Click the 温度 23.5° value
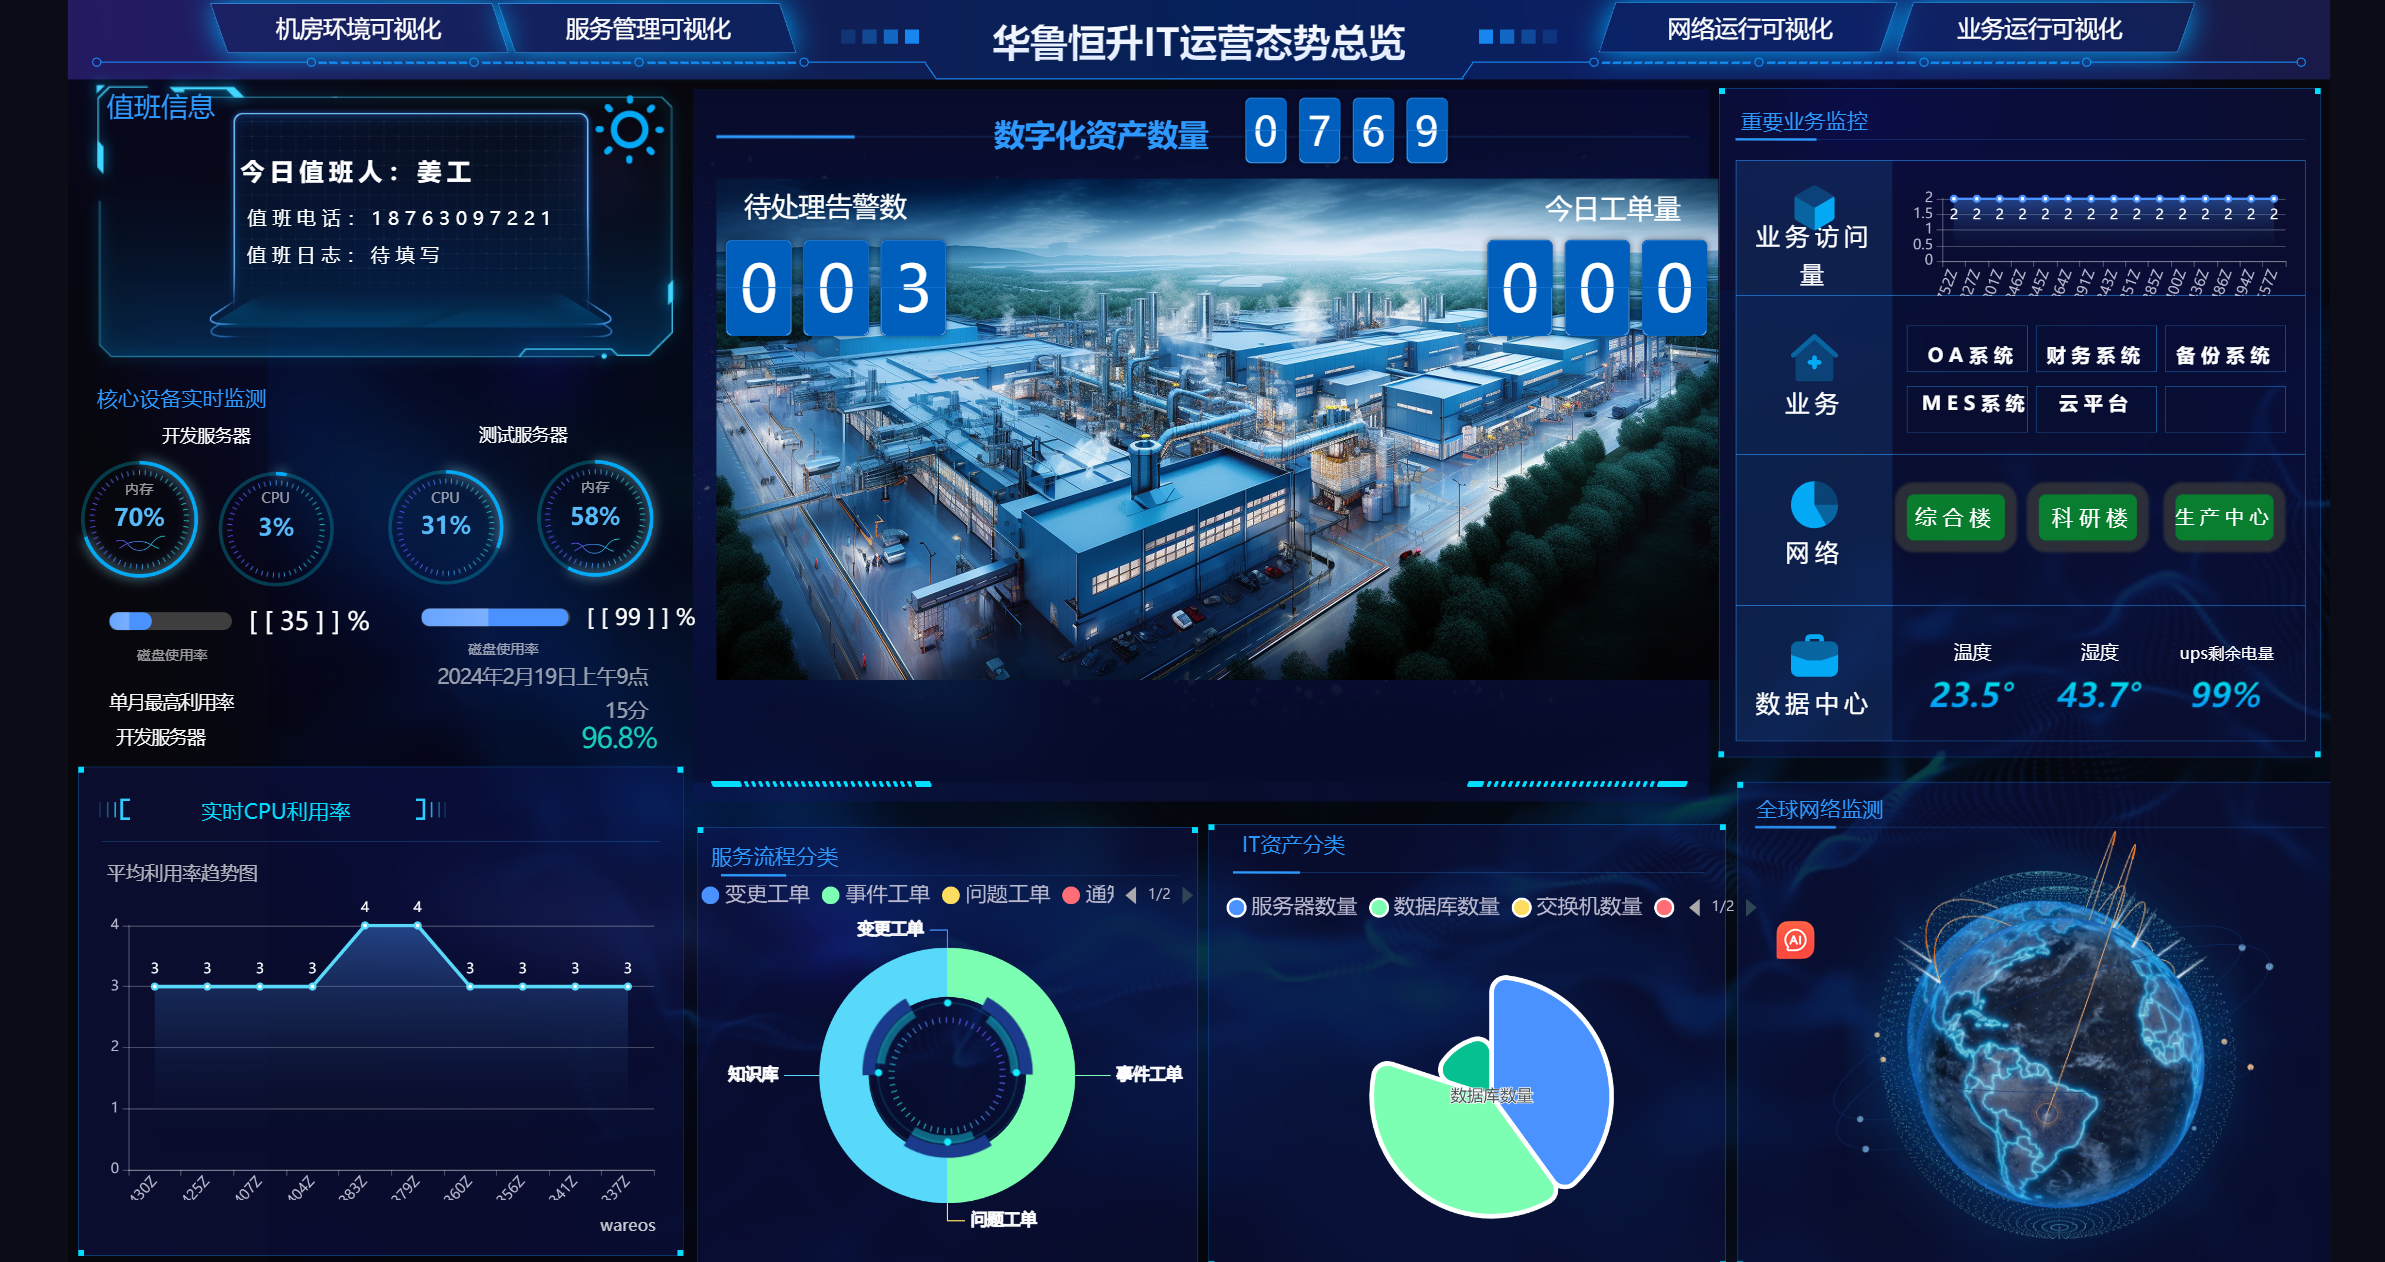 point(1972,694)
